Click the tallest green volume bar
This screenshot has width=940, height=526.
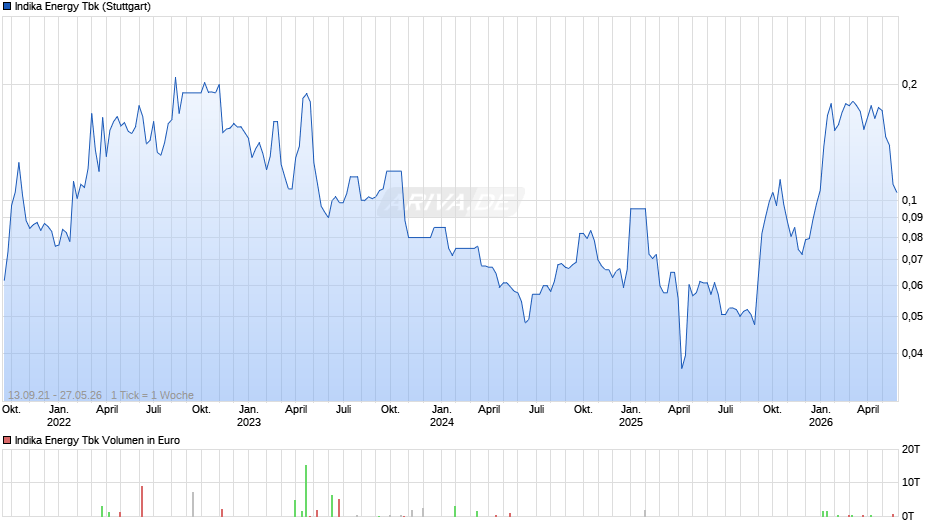pos(306,491)
